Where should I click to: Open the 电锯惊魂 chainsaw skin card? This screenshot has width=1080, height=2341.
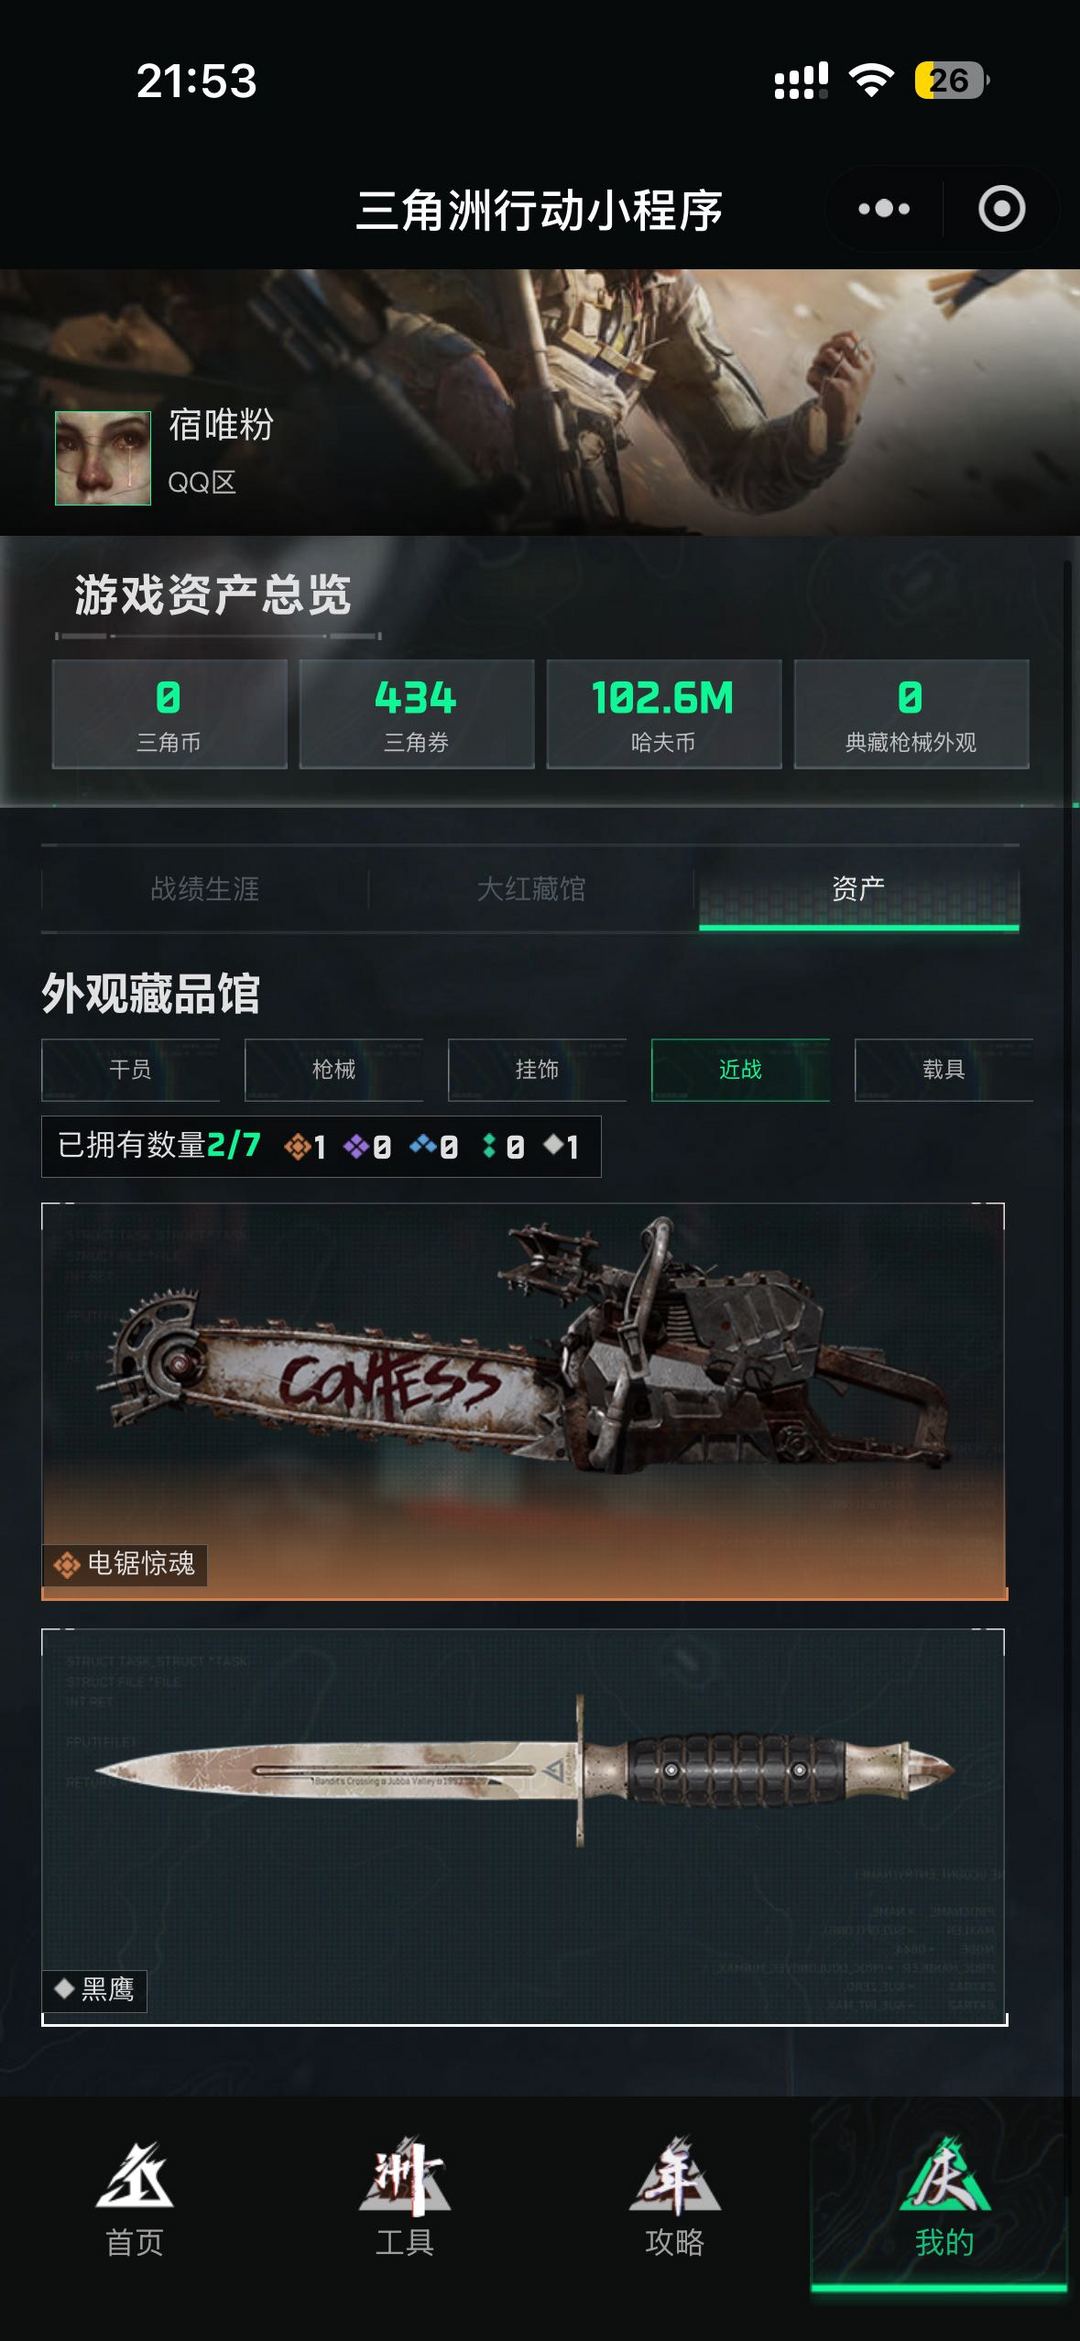click(x=523, y=1401)
